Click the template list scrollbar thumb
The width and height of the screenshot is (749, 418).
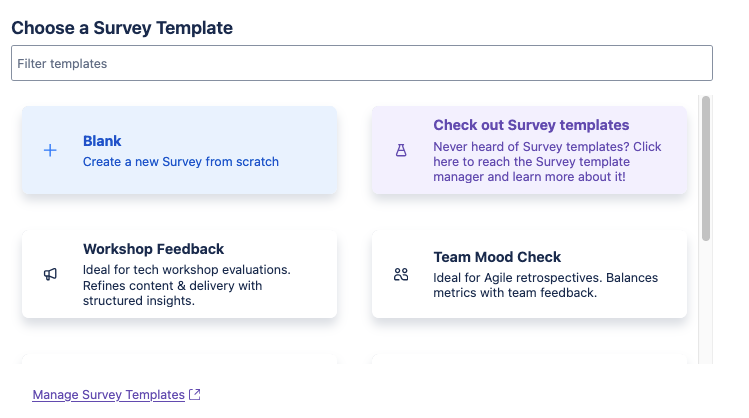(x=706, y=167)
